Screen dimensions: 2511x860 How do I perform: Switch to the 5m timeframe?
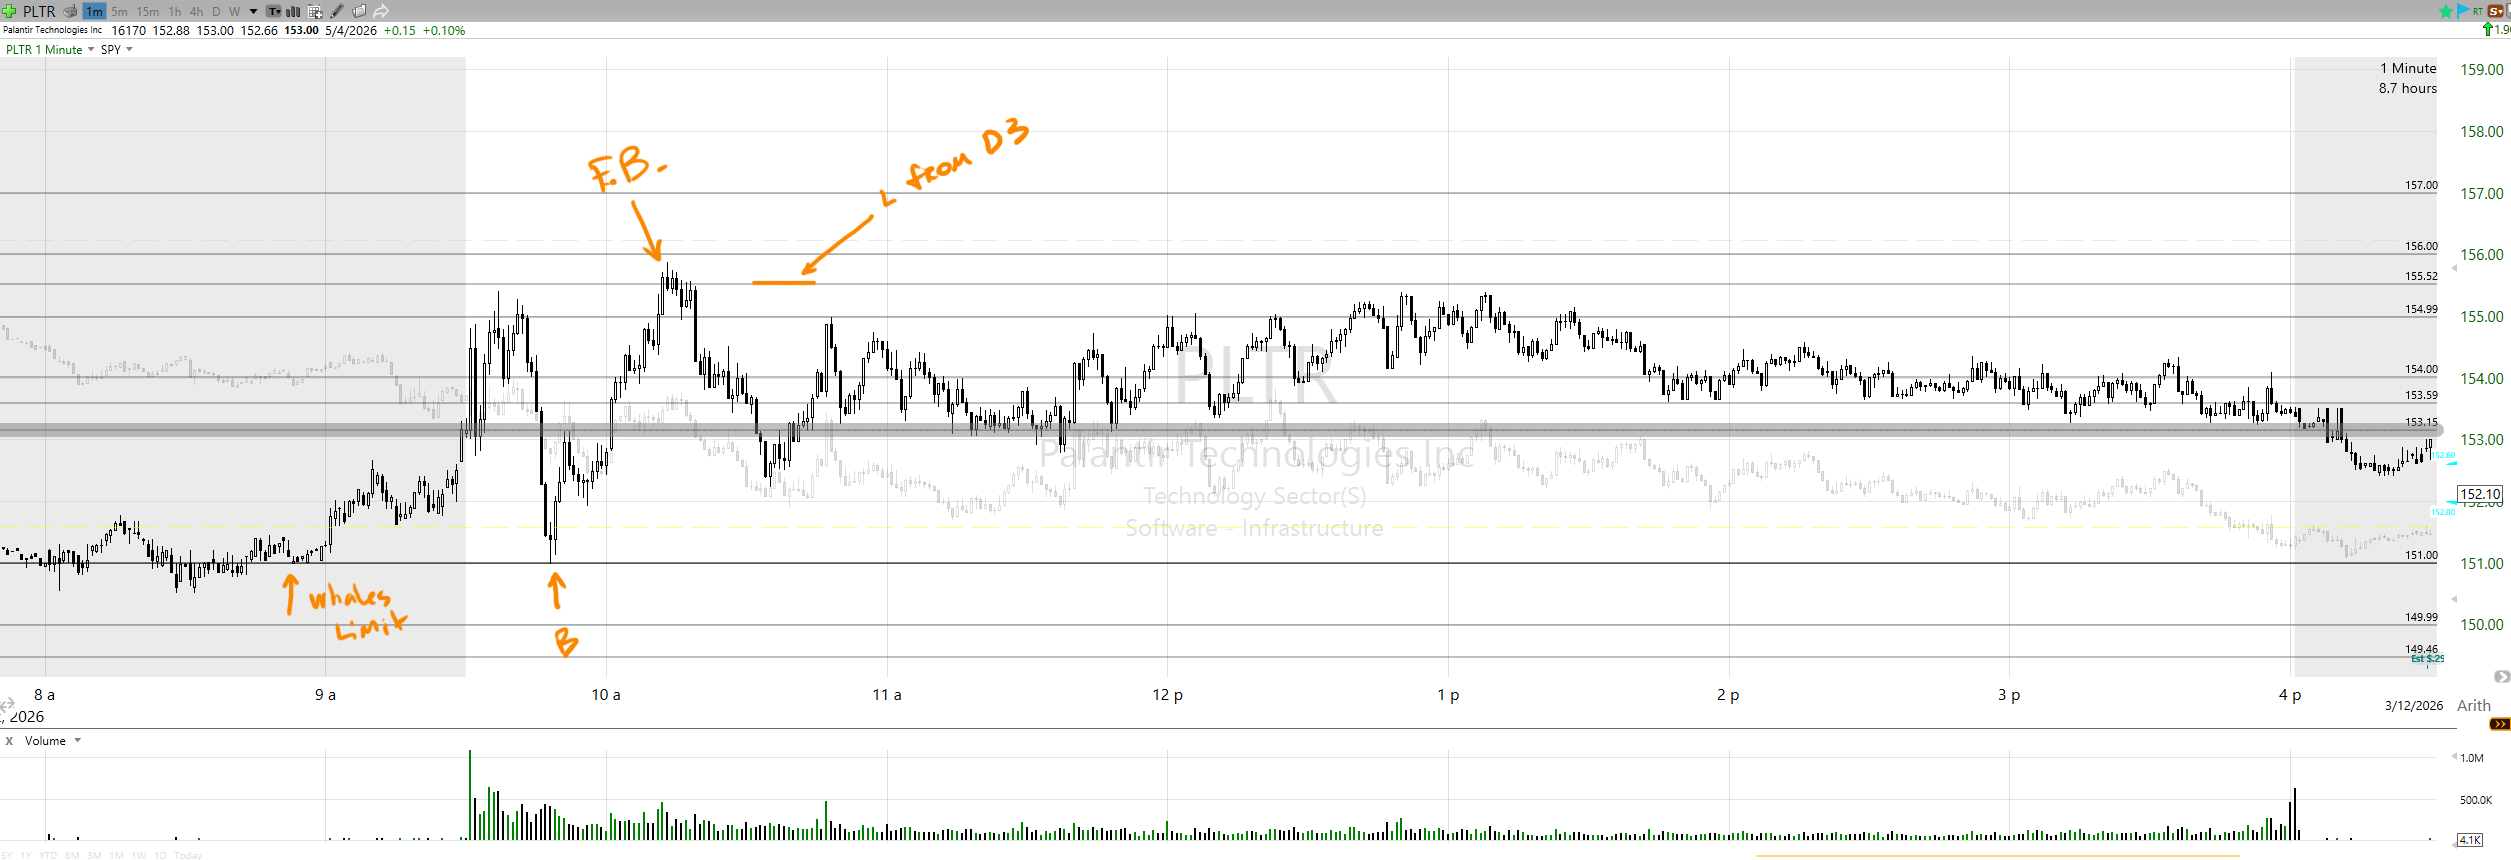pos(119,11)
